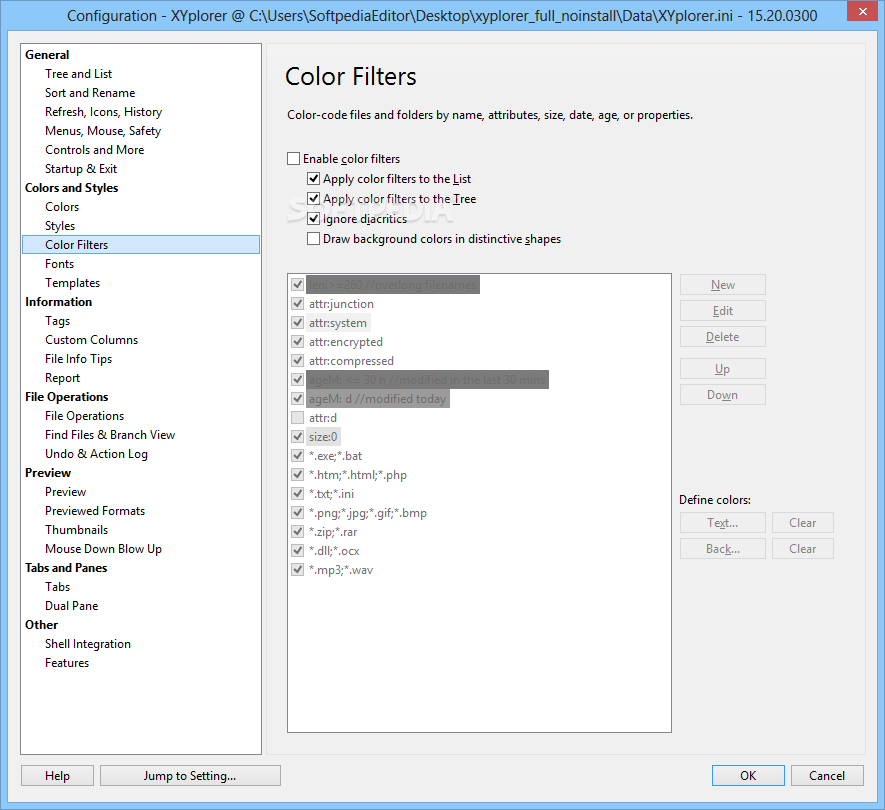The width and height of the screenshot is (885, 810).
Task: Clear the back color
Action: click(x=803, y=549)
